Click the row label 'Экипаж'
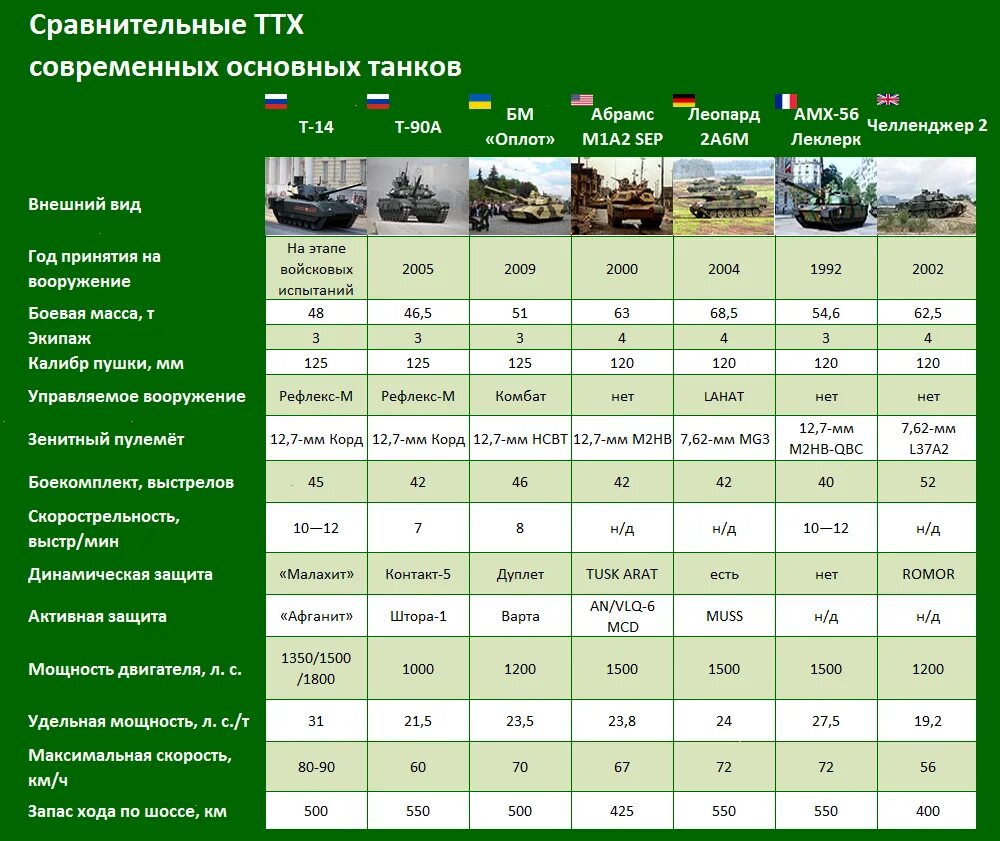This screenshot has height=841, width=1000. pos(59,338)
